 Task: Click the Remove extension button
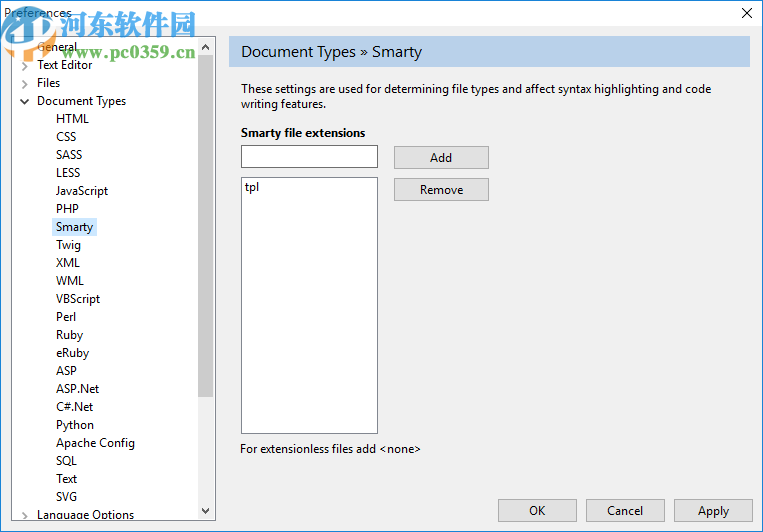pos(441,190)
